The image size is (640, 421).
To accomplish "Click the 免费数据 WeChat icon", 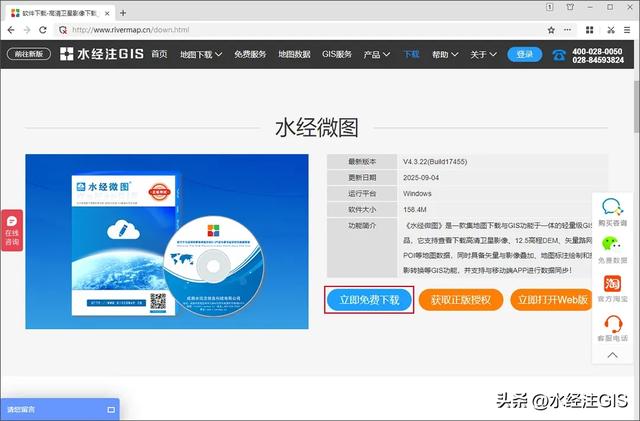I will [611, 244].
